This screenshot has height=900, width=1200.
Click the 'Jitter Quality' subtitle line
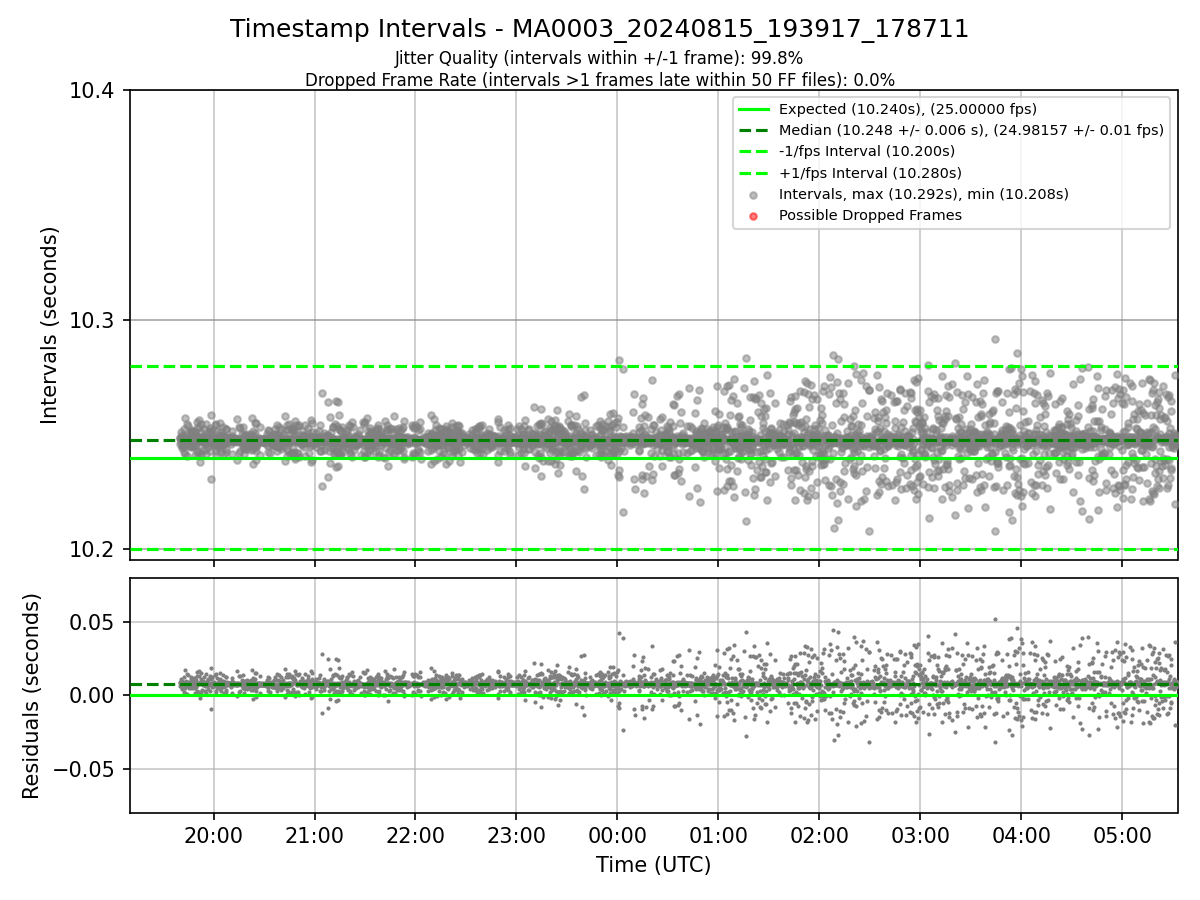click(x=599, y=58)
